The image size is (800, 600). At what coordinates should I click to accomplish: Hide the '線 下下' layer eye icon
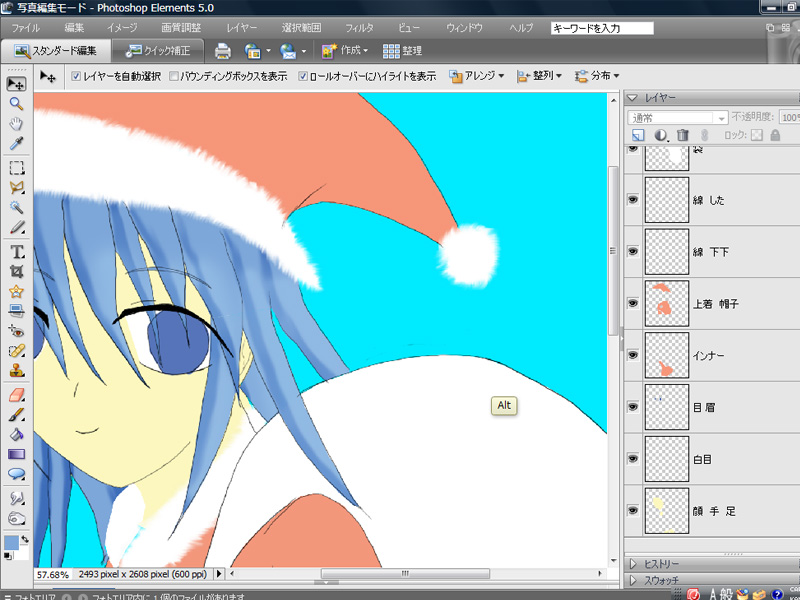[x=633, y=252]
